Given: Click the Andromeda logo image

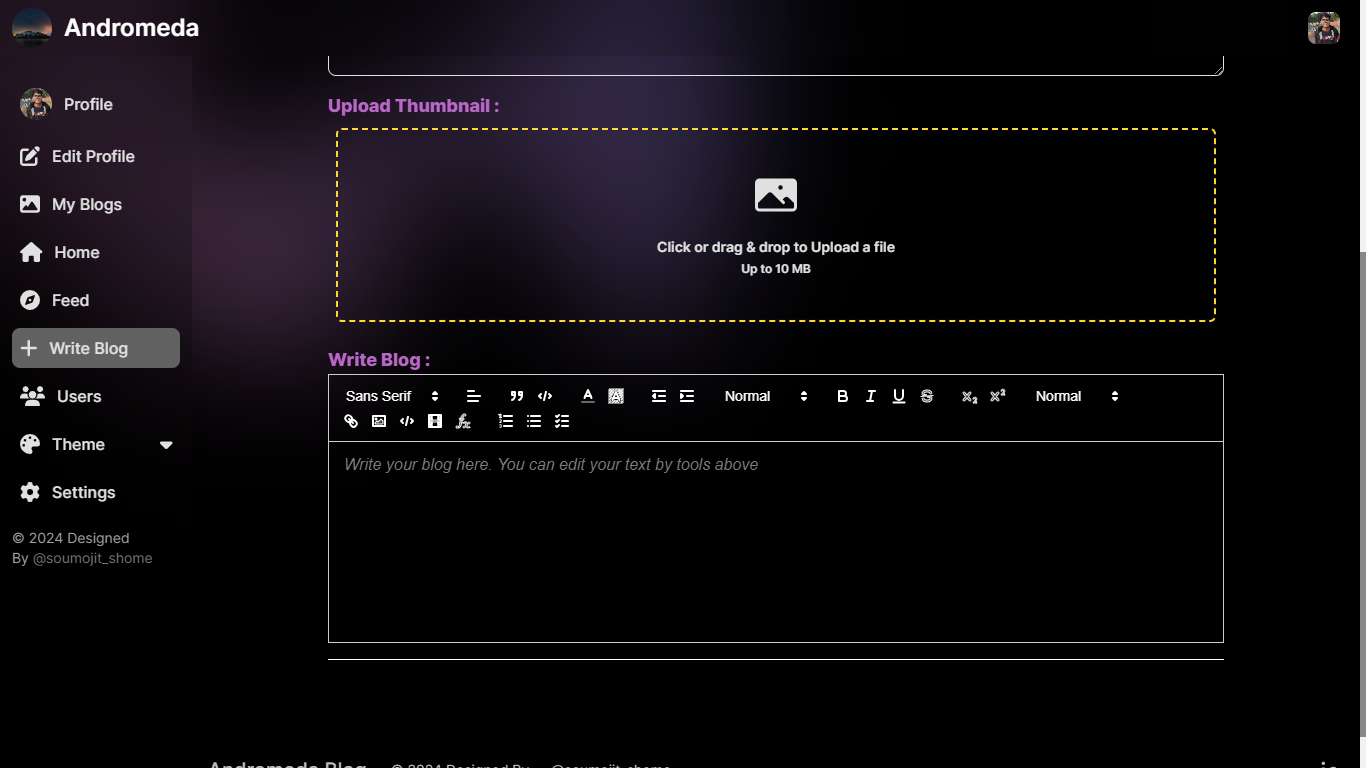Looking at the screenshot, I should pyautogui.click(x=32, y=28).
